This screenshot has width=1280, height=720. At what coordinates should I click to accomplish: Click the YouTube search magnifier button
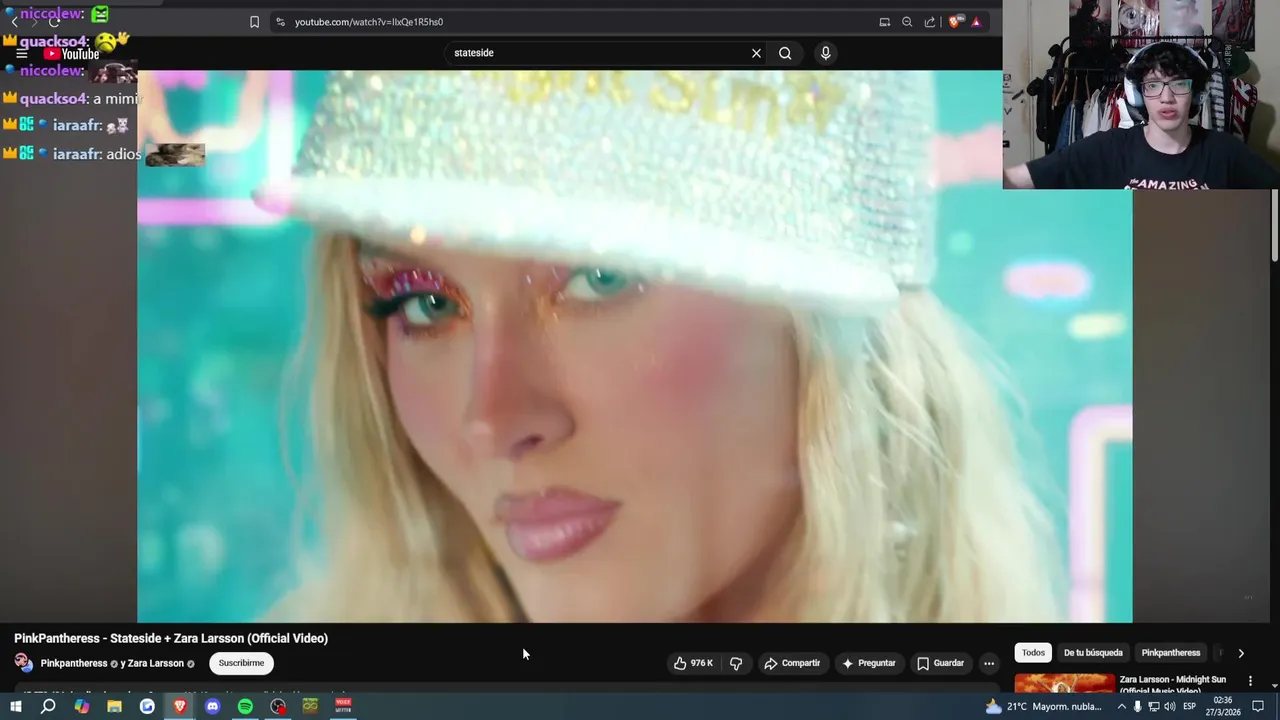pyautogui.click(x=785, y=53)
